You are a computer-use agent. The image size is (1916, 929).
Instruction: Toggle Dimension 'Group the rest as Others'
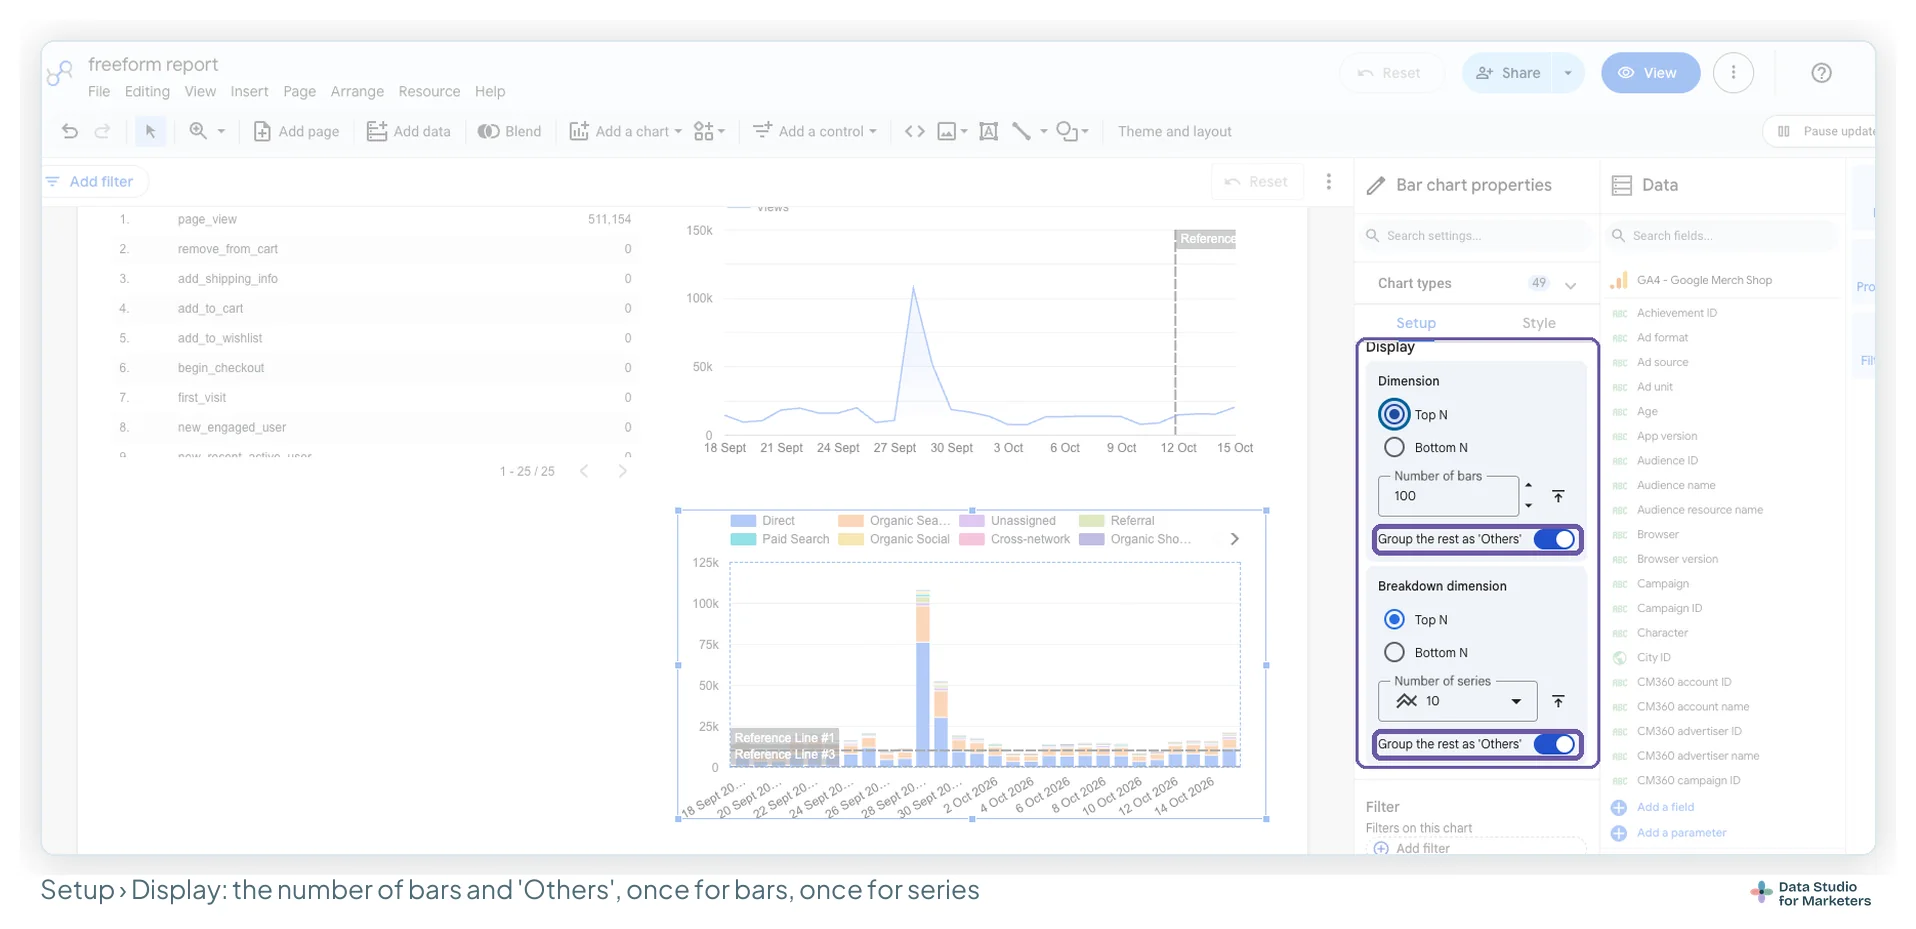pos(1554,539)
